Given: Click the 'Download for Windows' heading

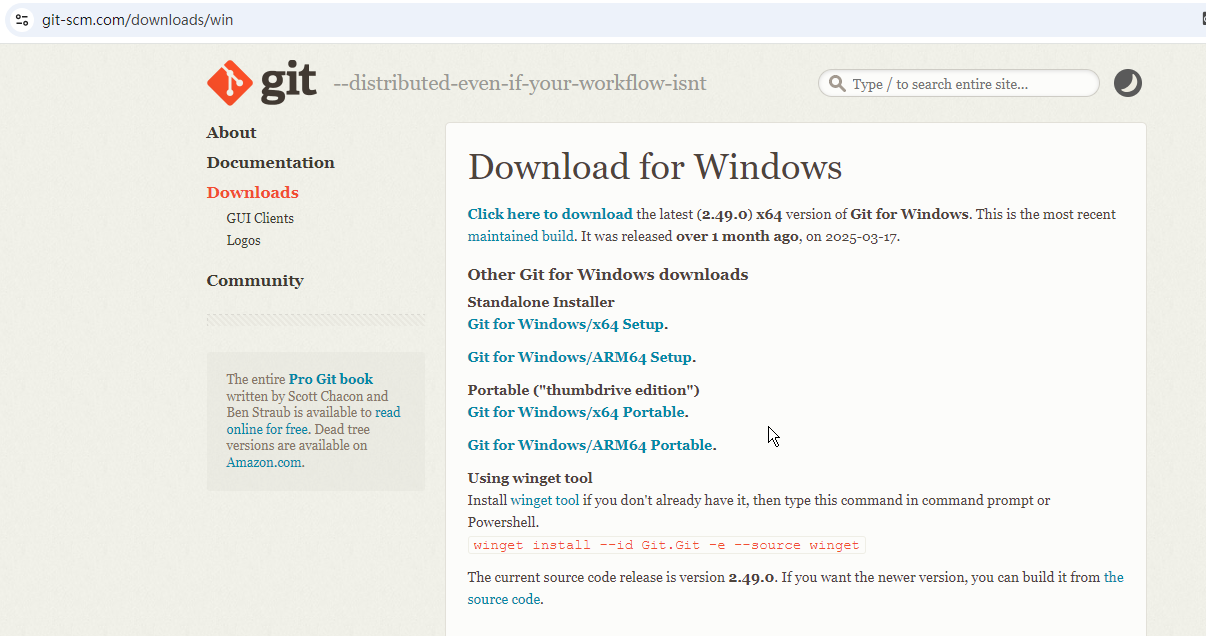Looking at the screenshot, I should click(655, 167).
